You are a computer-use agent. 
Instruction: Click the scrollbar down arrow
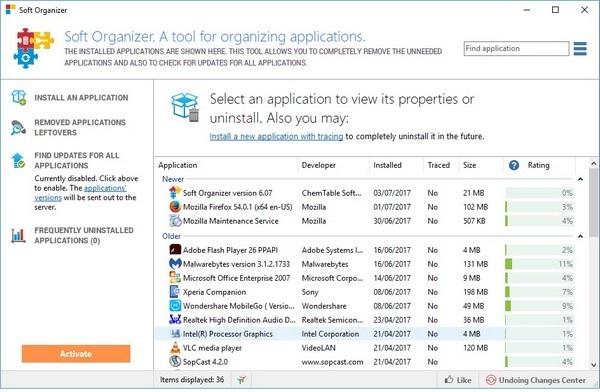click(x=593, y=365)
